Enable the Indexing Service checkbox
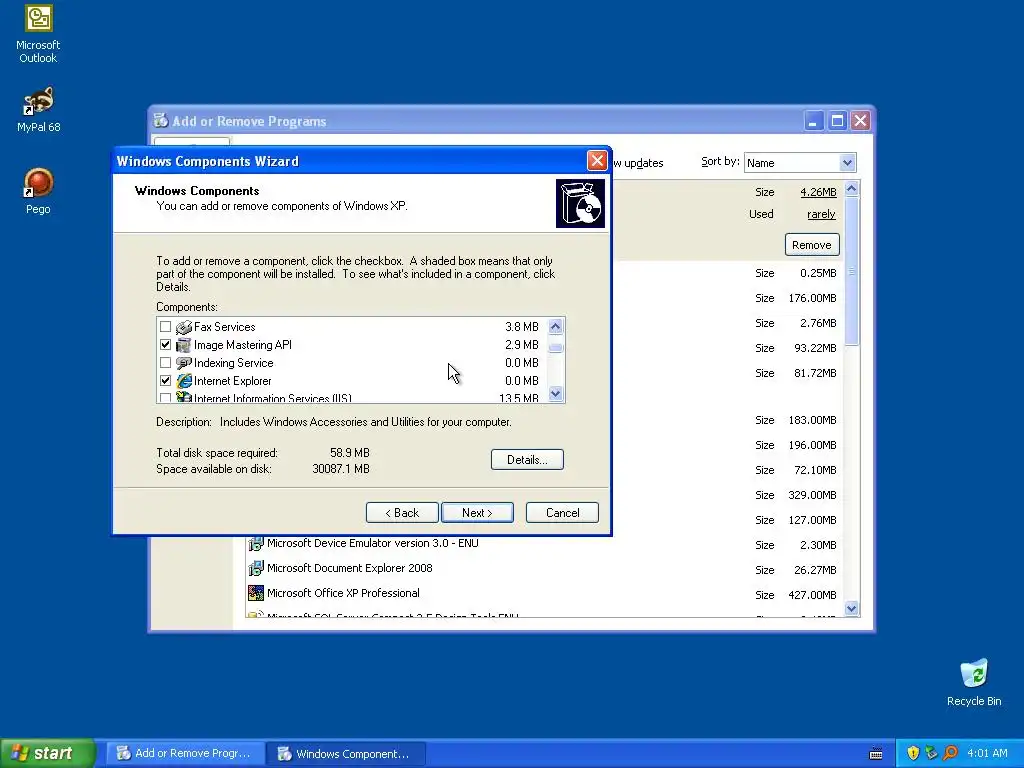Viewport: 1024px width, 768px height. [166, 363]
